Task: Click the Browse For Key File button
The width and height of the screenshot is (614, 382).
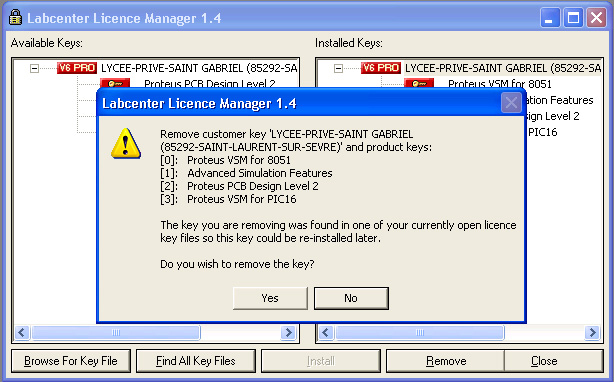Action: [71, 361]
